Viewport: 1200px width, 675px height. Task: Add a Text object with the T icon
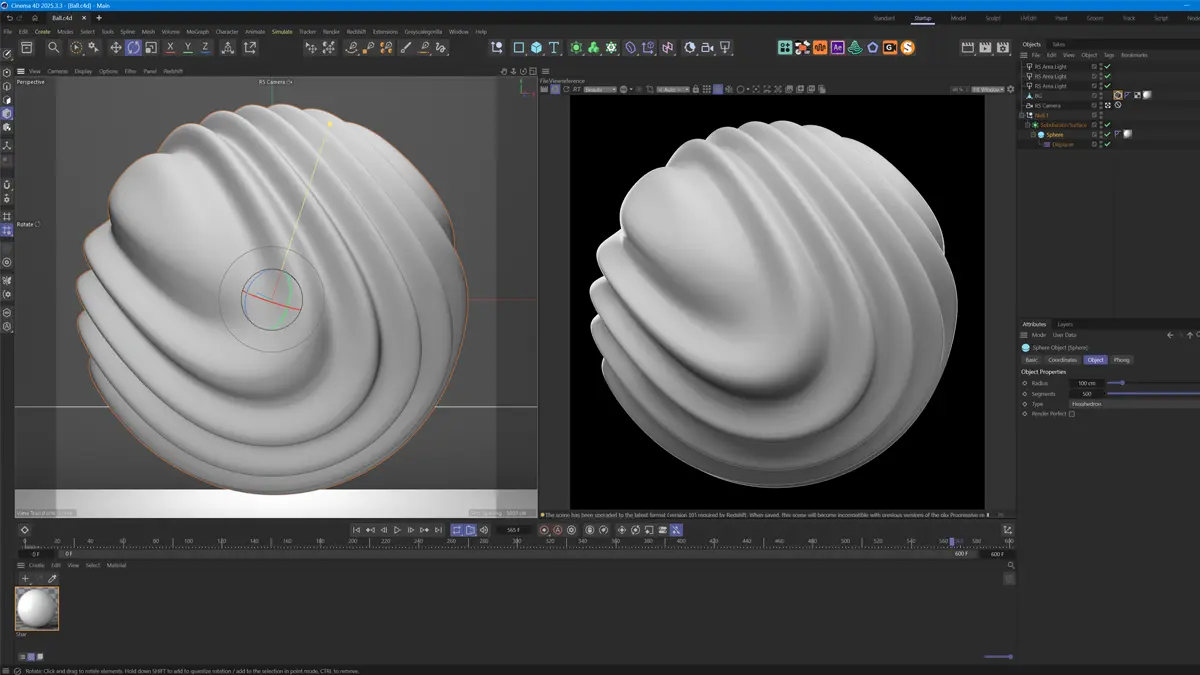(x=553, y=47)
